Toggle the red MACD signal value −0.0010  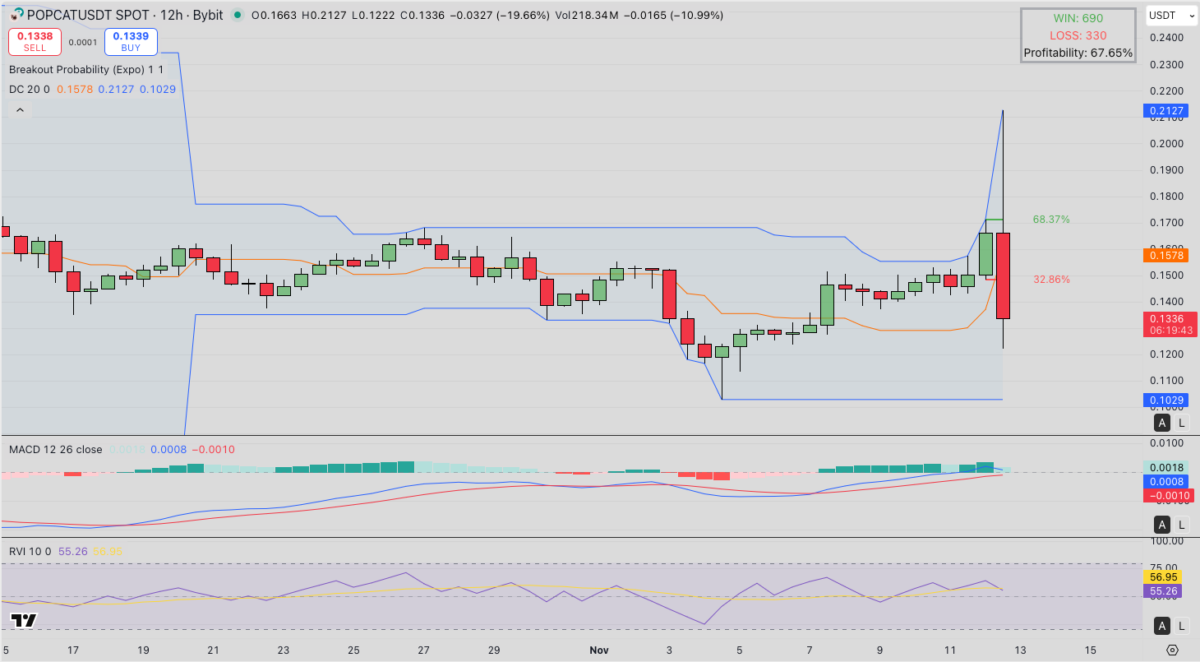pyautogui.click(x=213, y=449)
